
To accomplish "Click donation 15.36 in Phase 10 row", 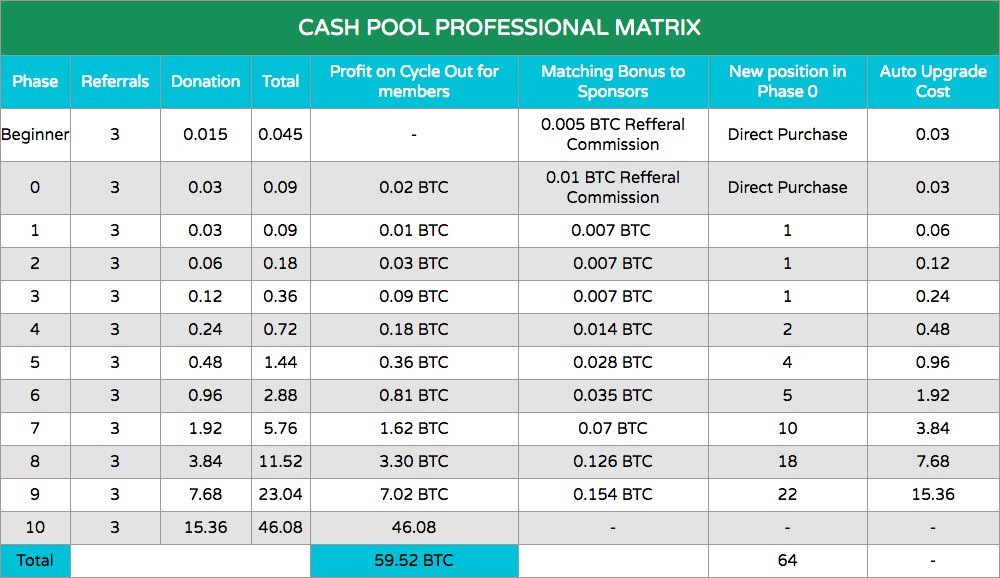I will tap(205, 528).
